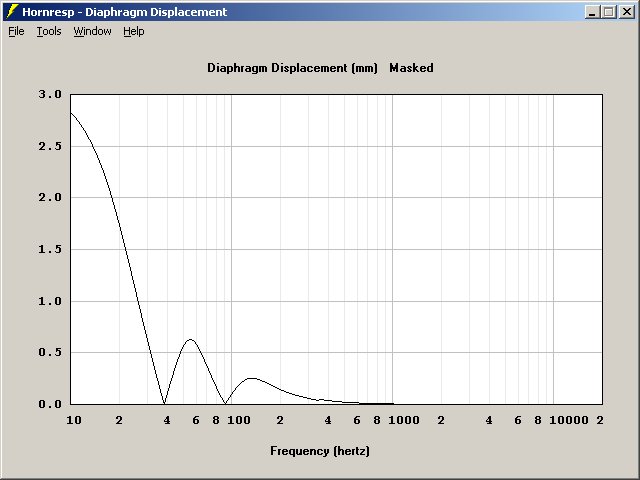Screen dimensions: 640x480
Task: Click the 10 label on the frequency axis
Action: pos(74,420)
